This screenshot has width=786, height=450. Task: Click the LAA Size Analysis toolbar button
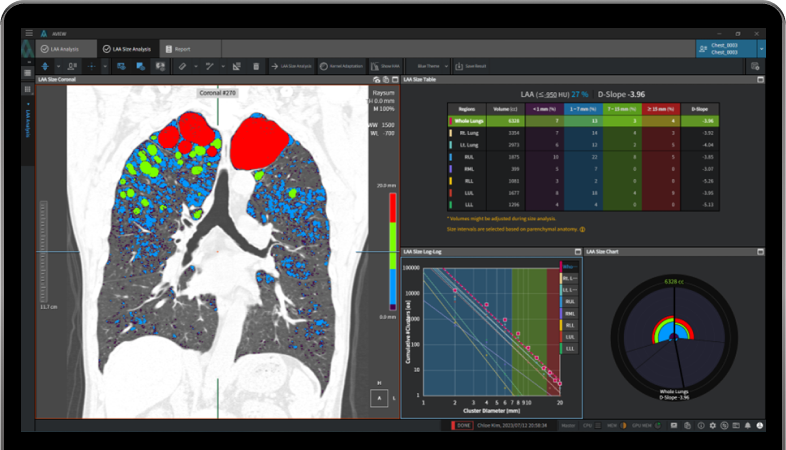click(292, 66)
